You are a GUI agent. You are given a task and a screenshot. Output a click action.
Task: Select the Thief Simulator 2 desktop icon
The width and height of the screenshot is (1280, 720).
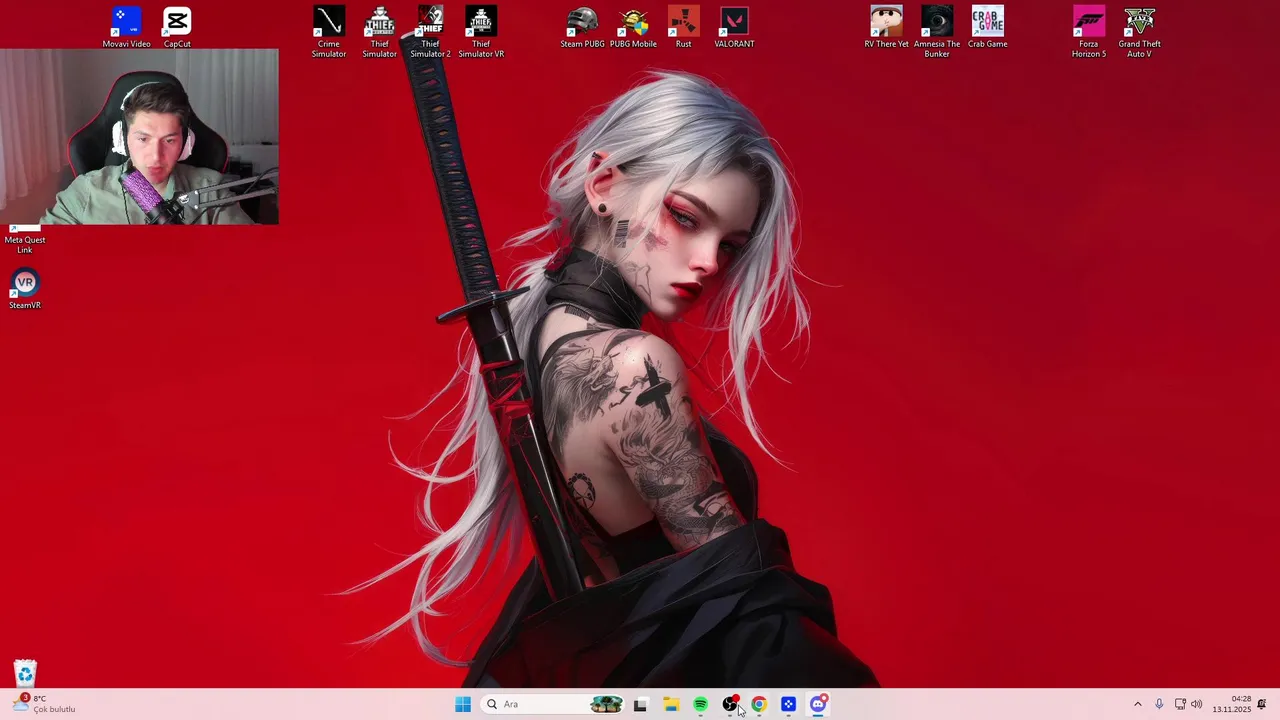point(430,32)
